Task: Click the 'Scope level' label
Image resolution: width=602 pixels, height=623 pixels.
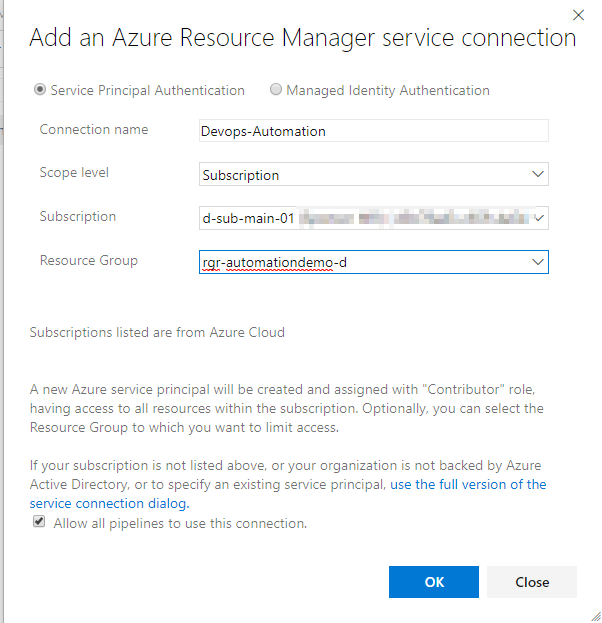Action: click(x=74, y=172)
